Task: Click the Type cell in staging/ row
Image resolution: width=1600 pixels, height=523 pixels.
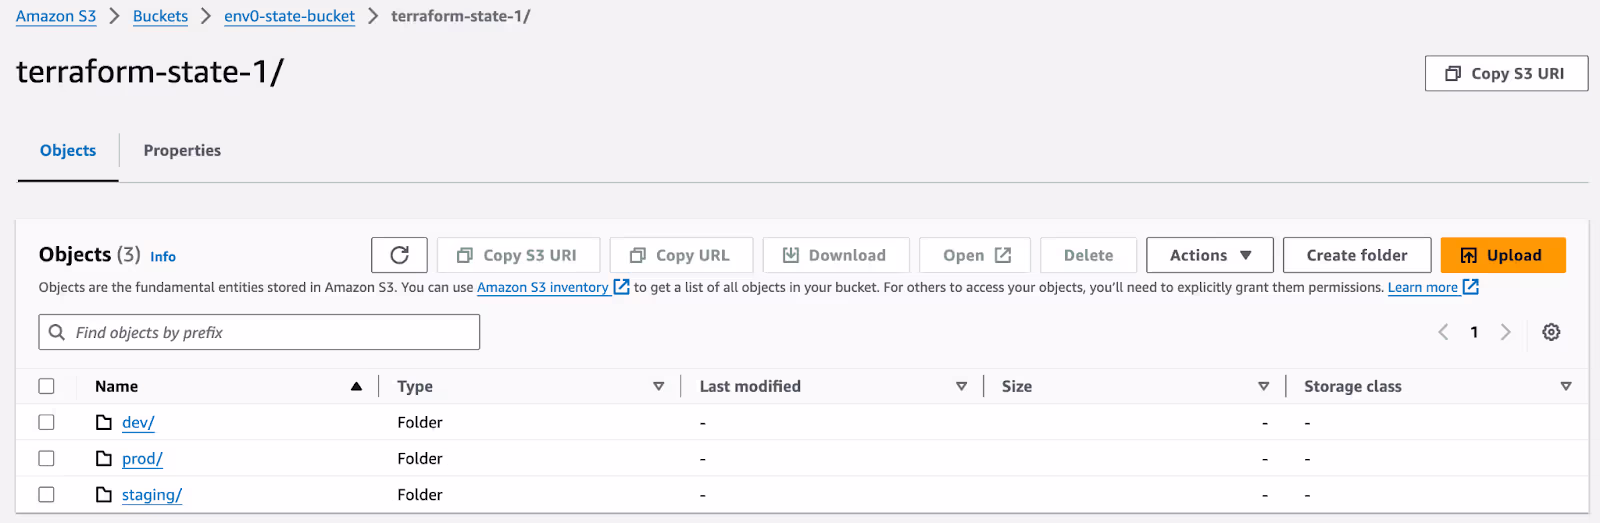Action: [420, 494]
